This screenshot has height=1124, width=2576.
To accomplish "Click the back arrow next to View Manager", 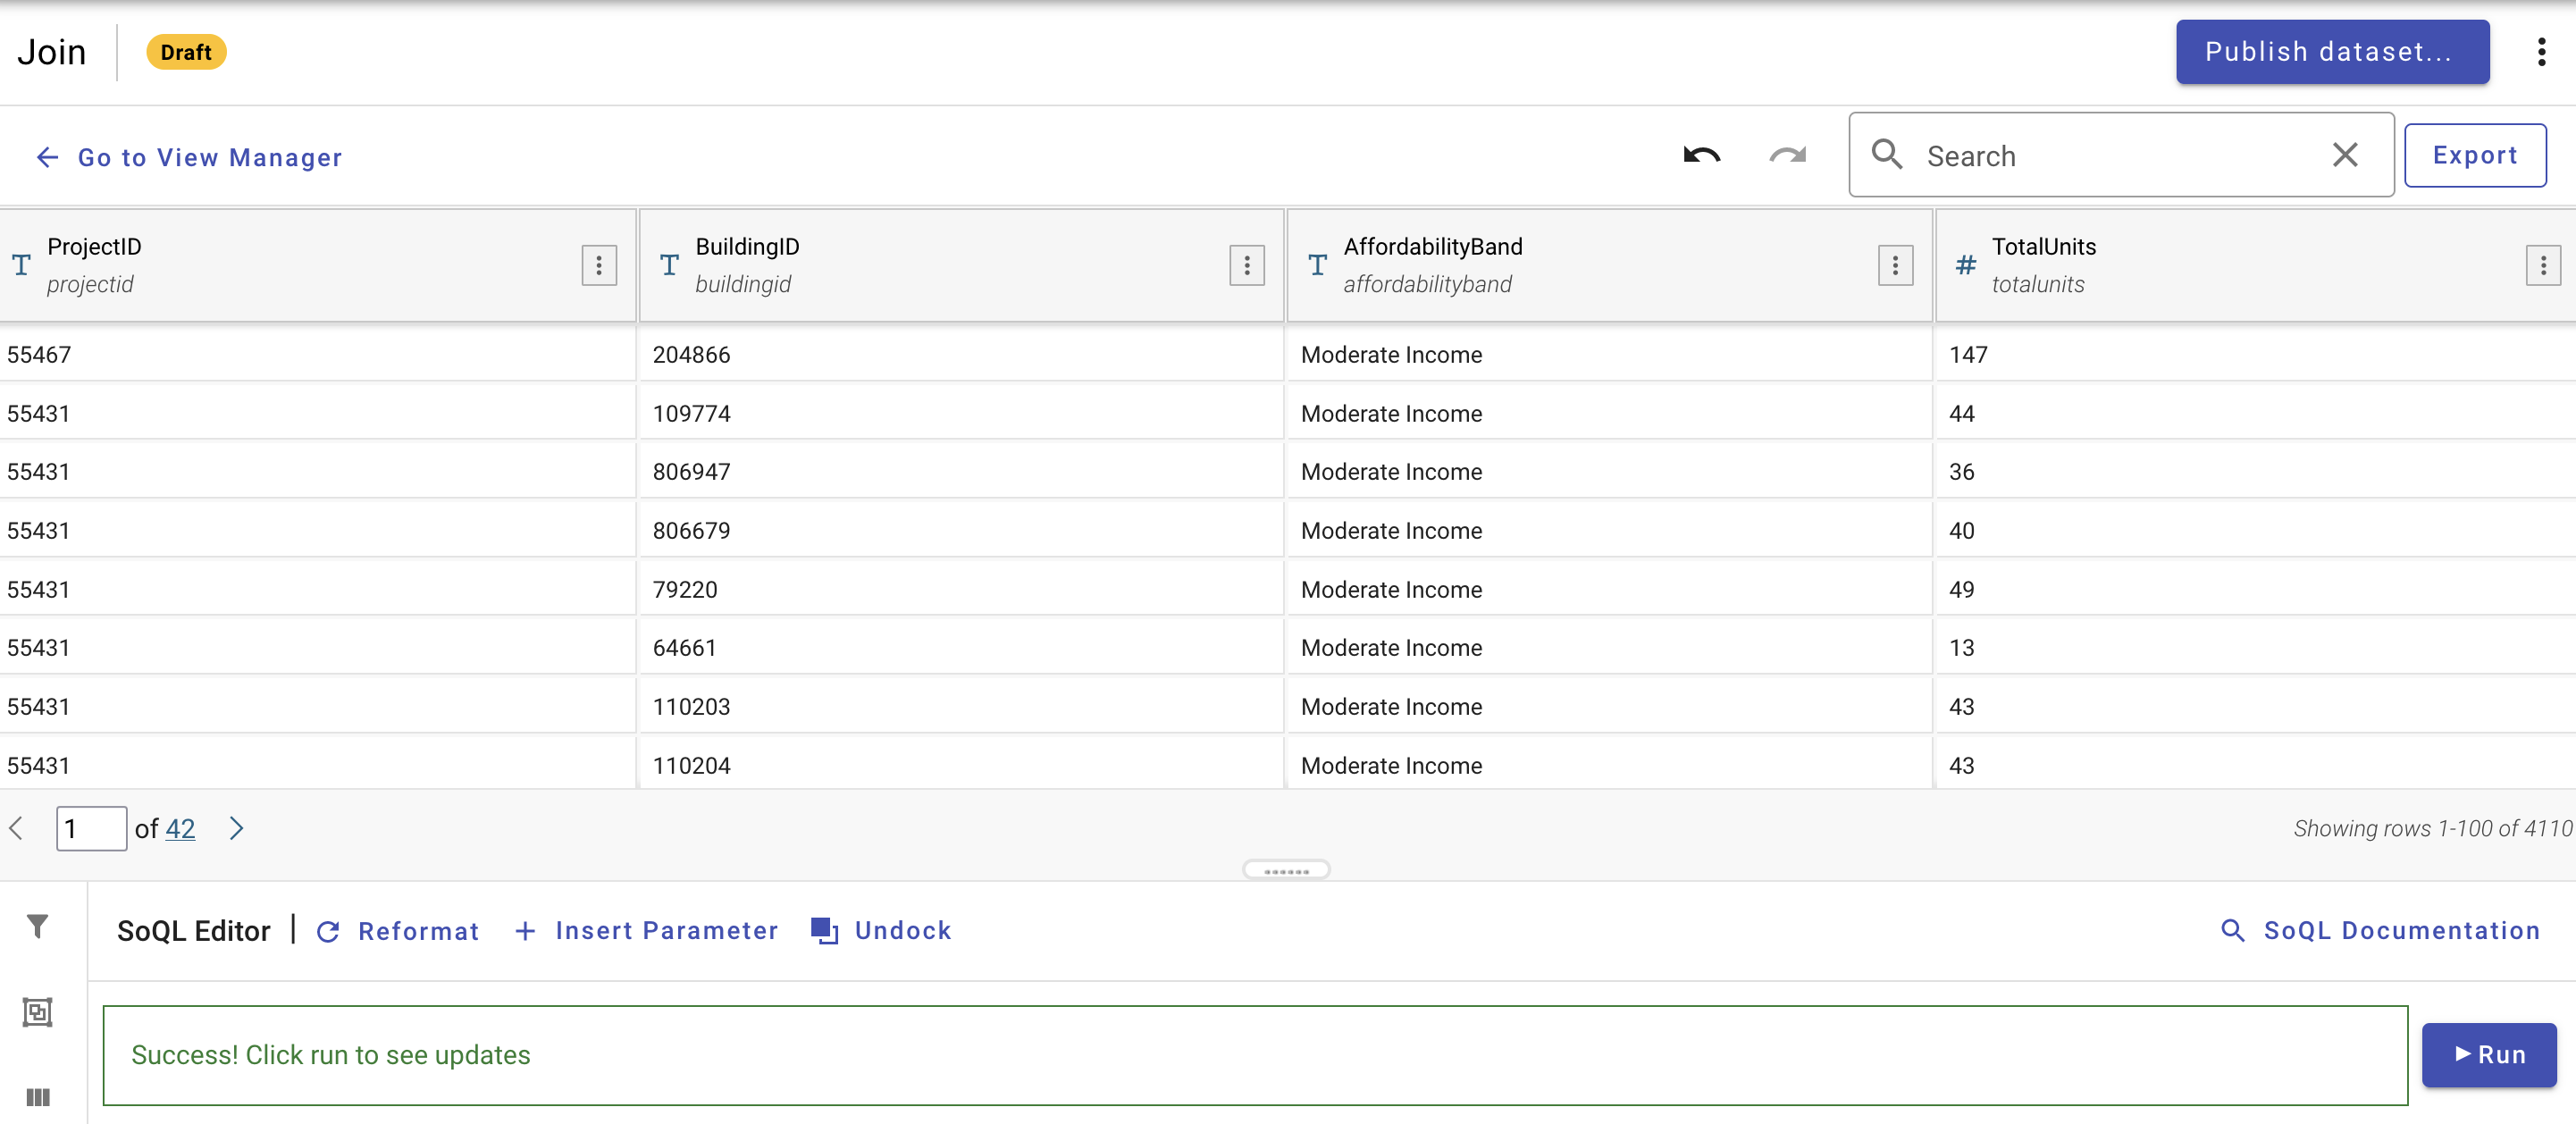I will pyautogui.click(x=47, y=157).
